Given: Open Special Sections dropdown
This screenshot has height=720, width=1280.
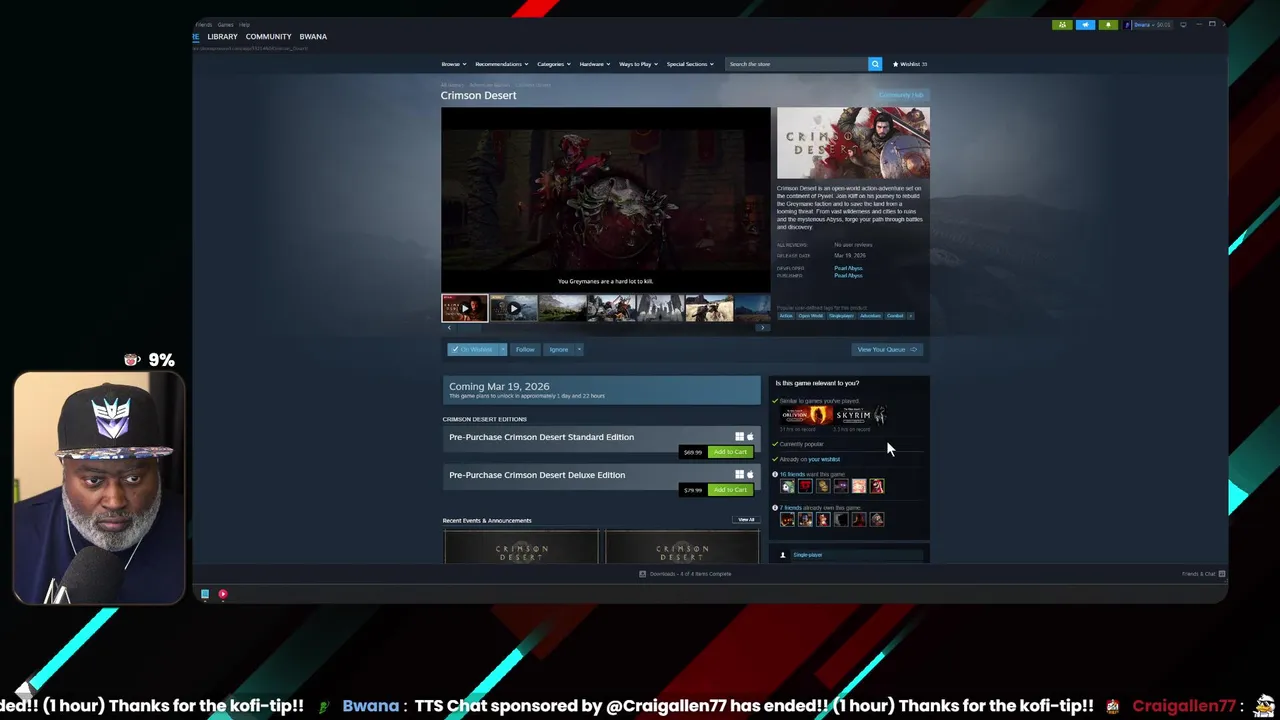Looking at the screenshot, I should pos(690,64).
